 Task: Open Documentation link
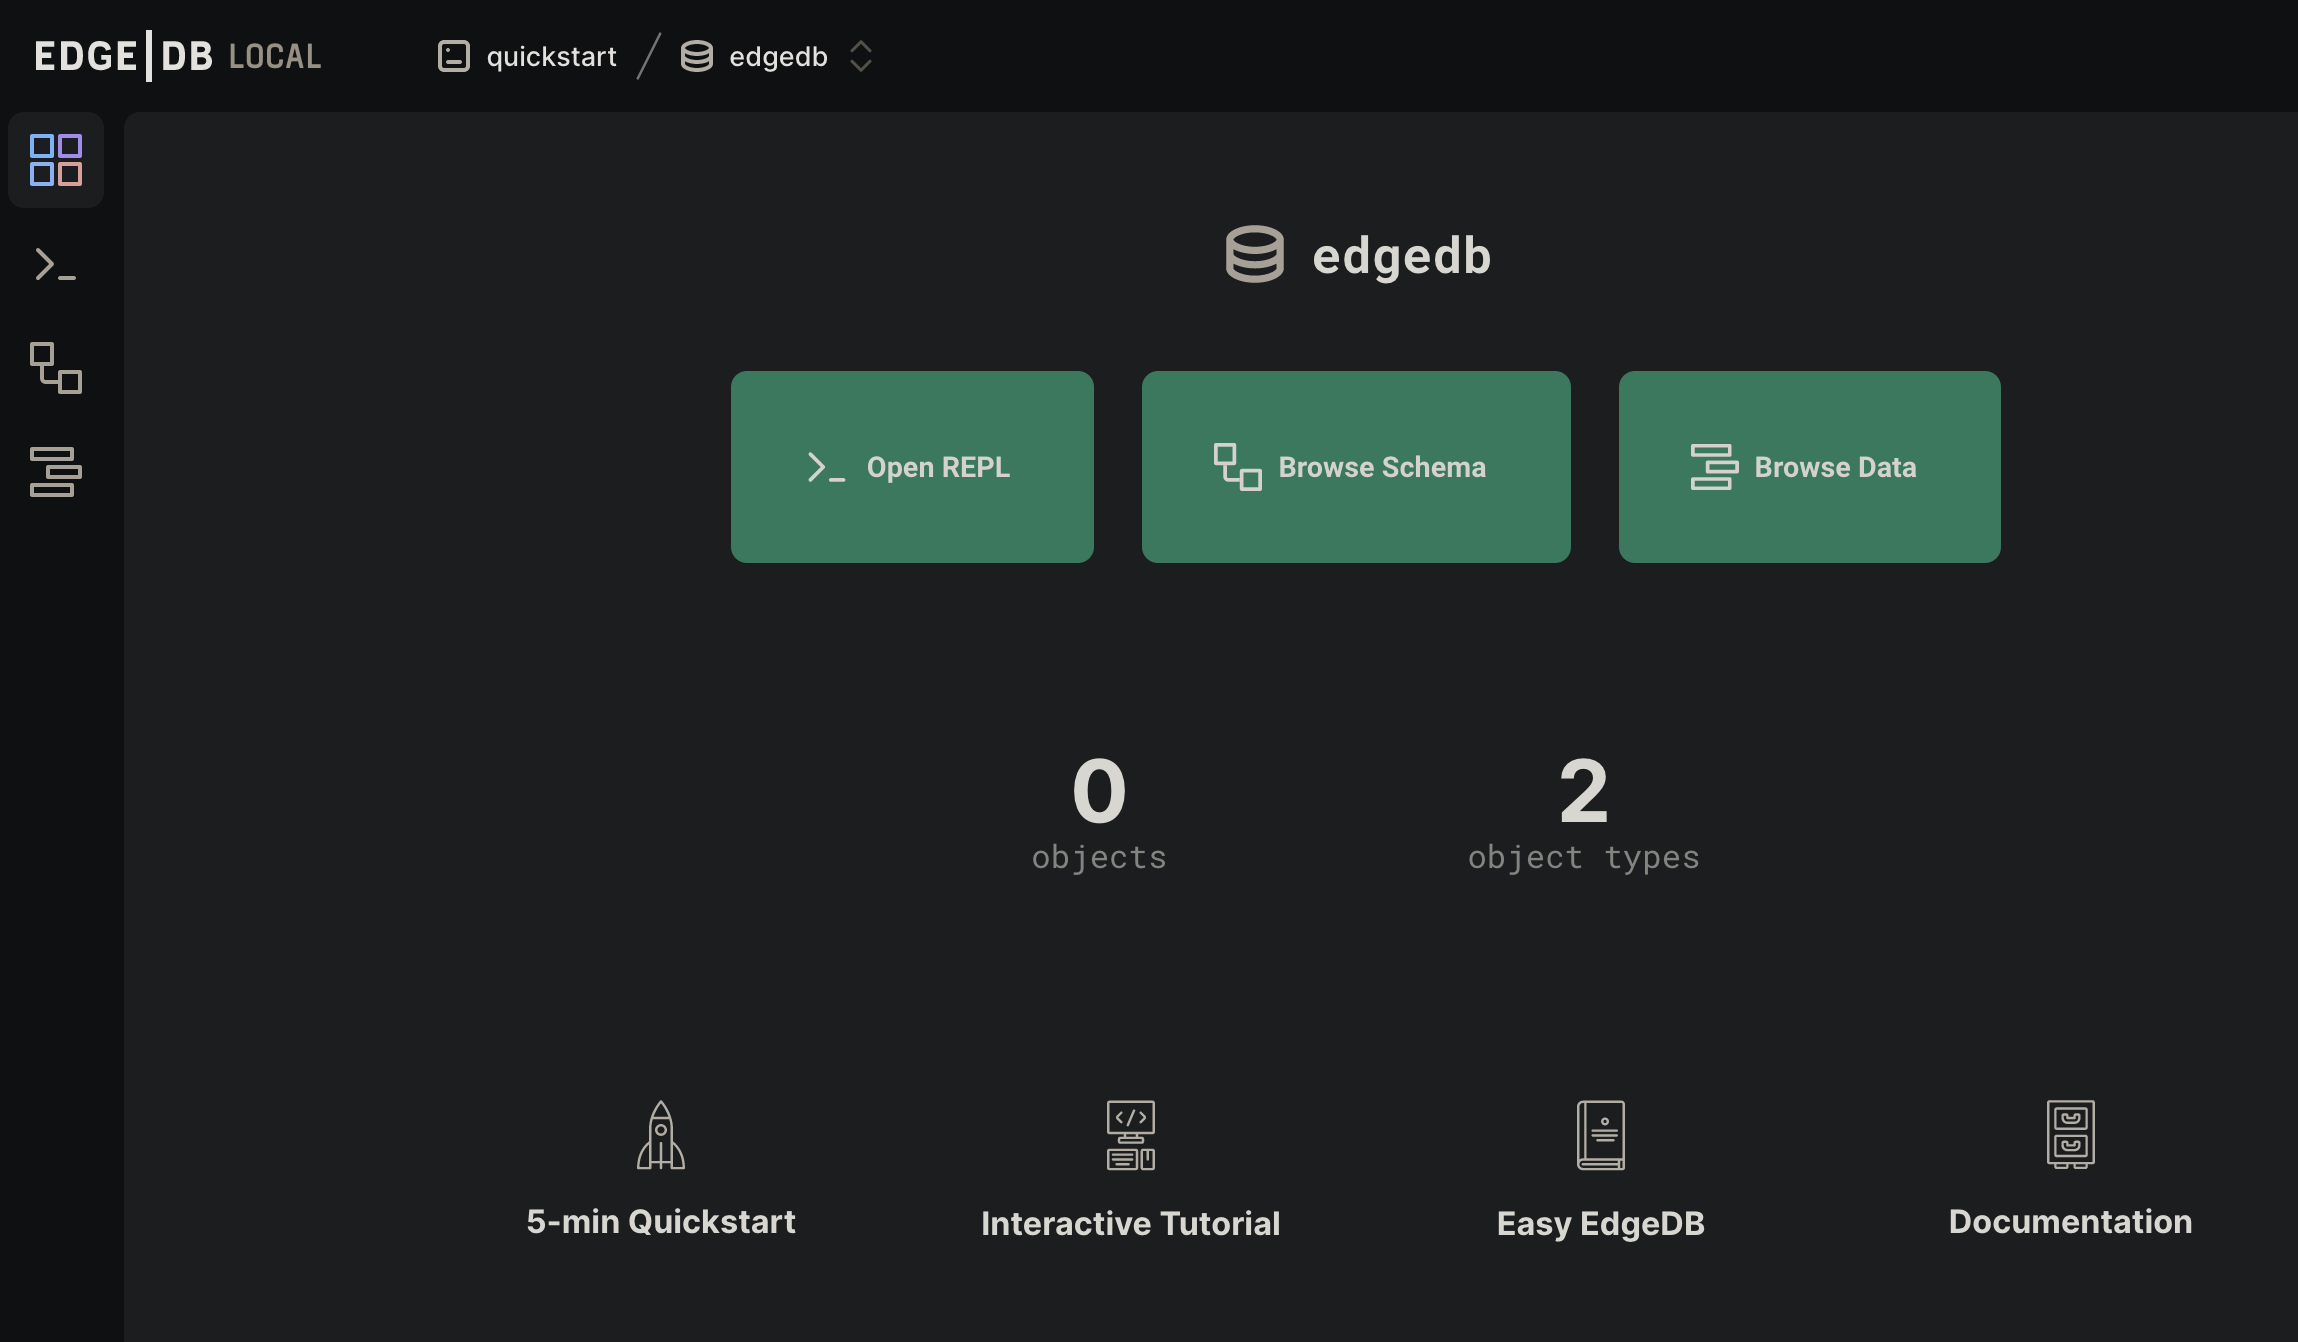[x=2070, y=1221]
